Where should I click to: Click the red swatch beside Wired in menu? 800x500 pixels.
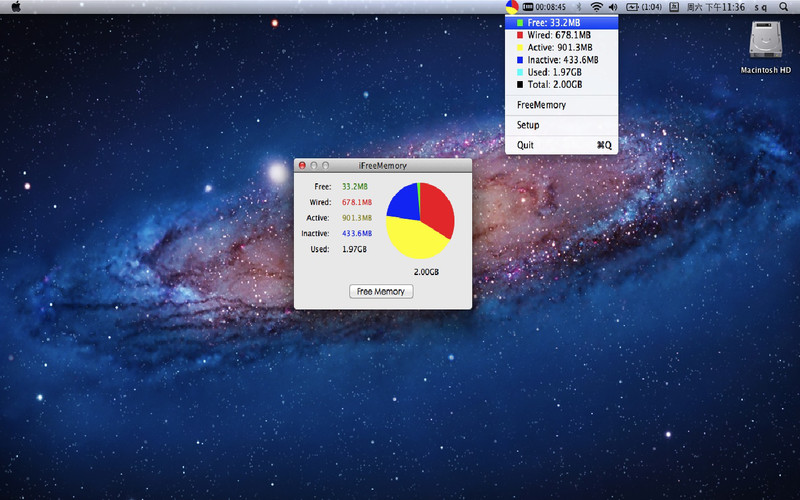520,35
